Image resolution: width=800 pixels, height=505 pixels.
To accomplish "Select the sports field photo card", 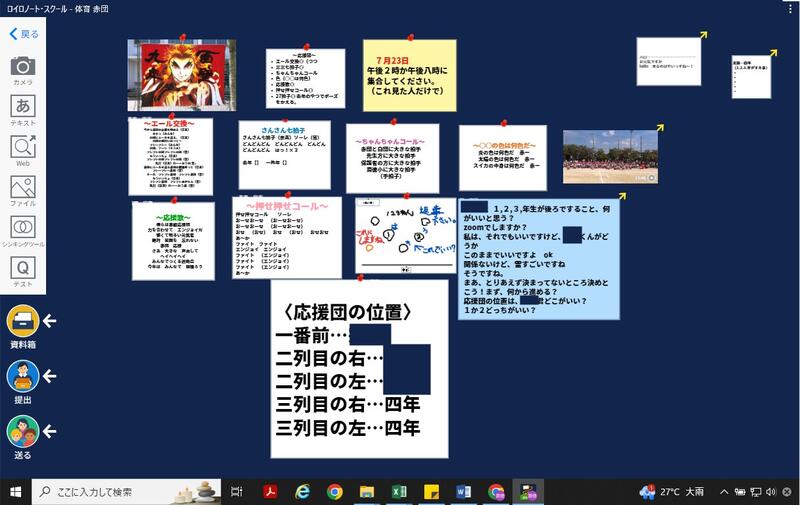I will tap(610, 157).
